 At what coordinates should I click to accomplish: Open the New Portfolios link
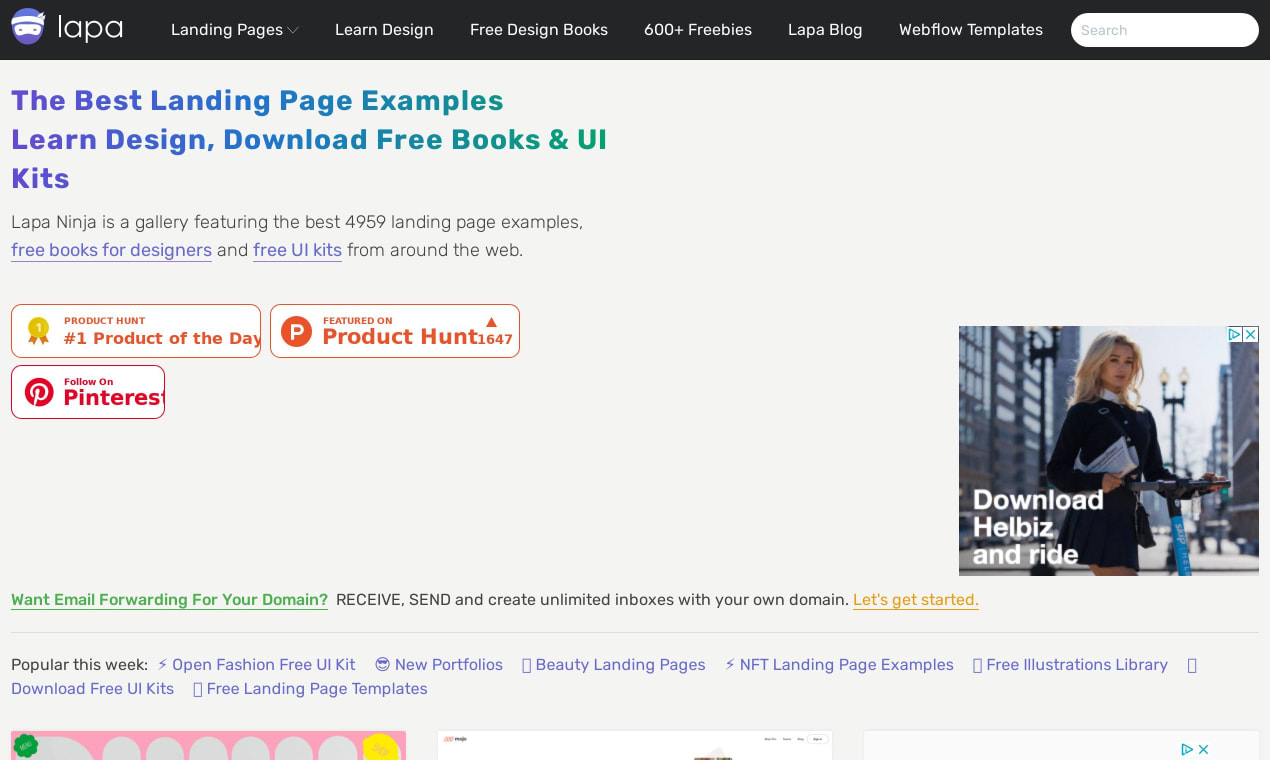[x=439, y=665]
